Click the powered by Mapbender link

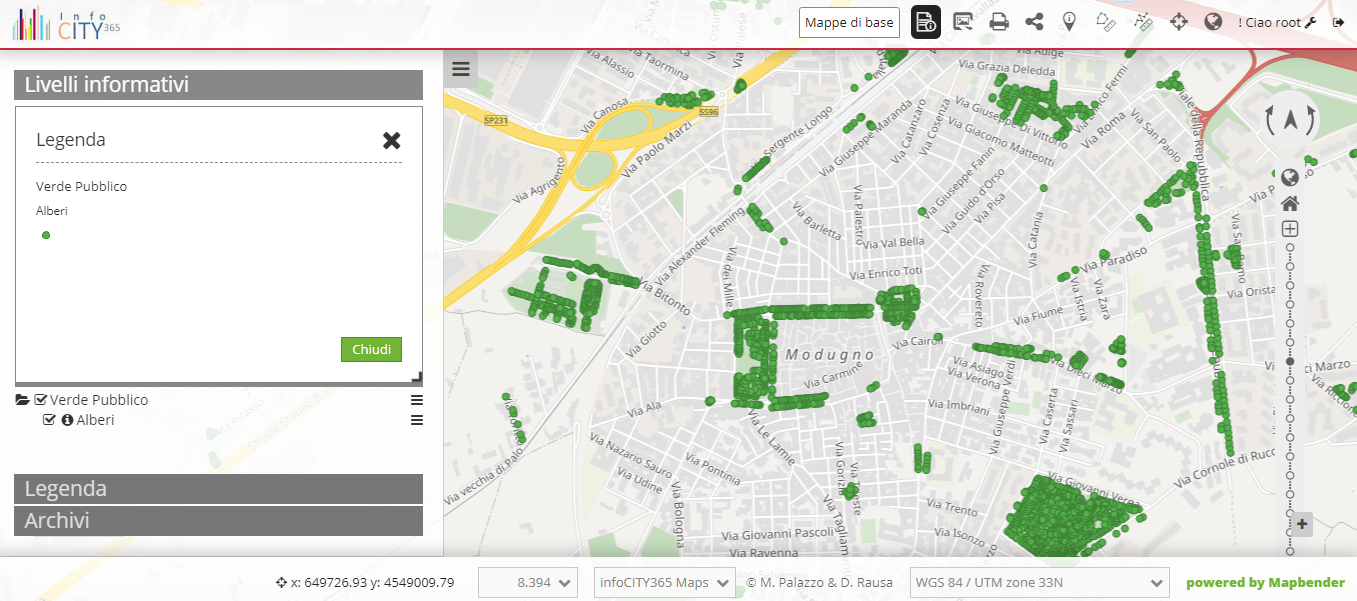(x=1265, y=583)
